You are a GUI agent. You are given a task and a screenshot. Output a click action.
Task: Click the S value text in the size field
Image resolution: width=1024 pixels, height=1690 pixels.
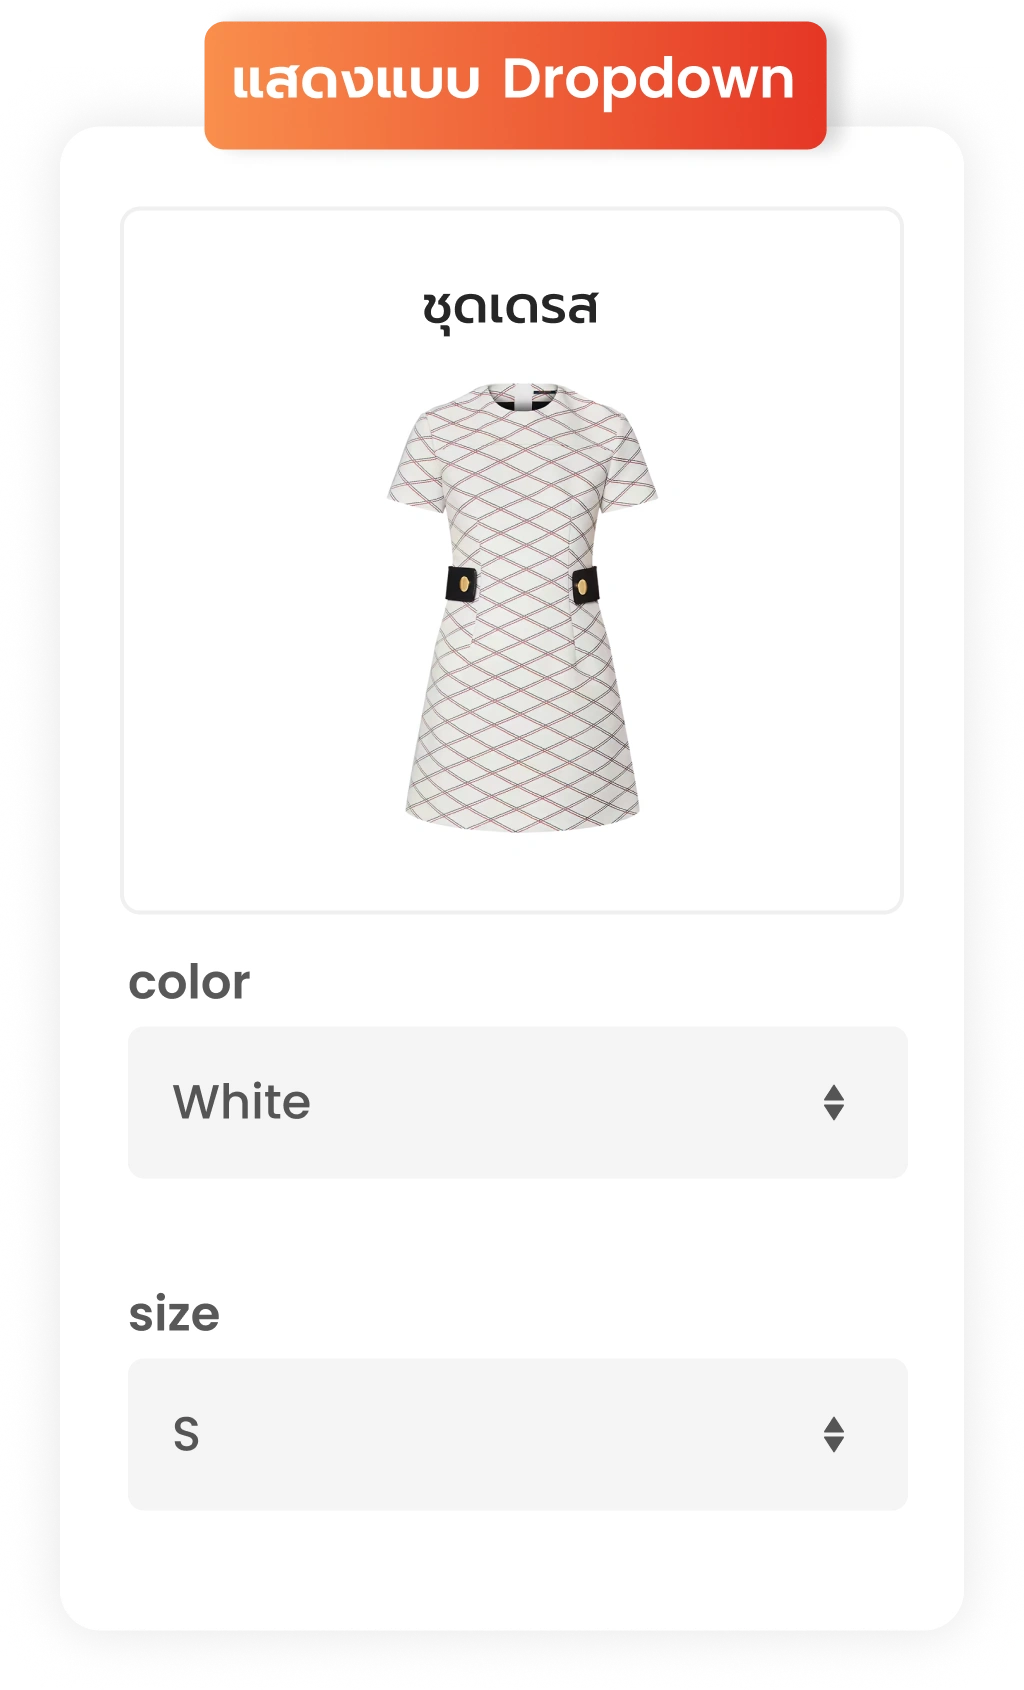186,1434
